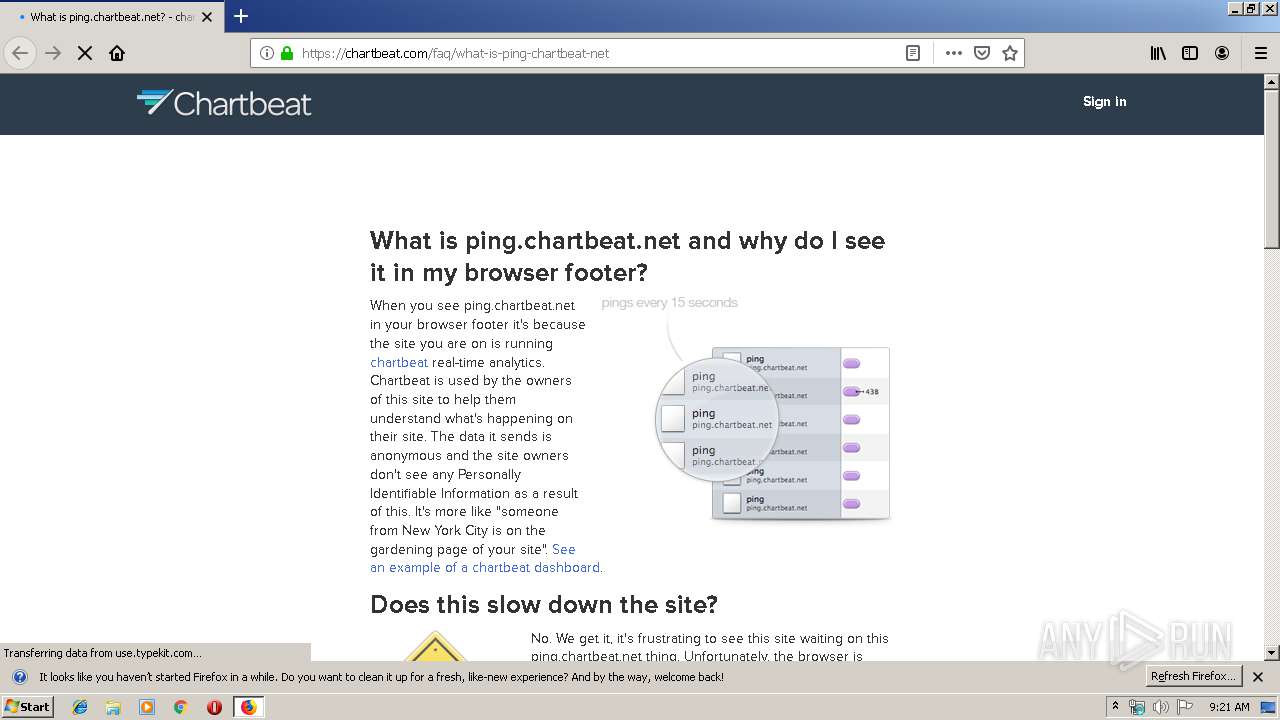Open the Firefox home page
The height and width of the screenshot is (720, 1280).
117,53
